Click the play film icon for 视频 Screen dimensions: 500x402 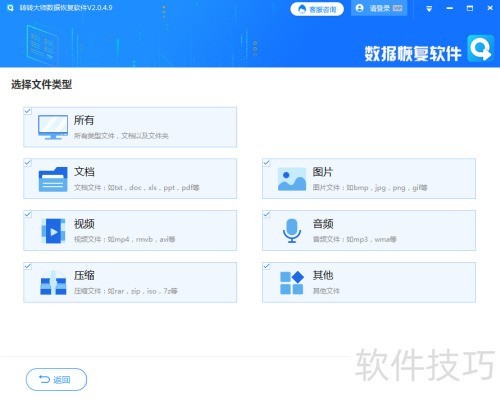pyautogui.click(x=53, y=231)
